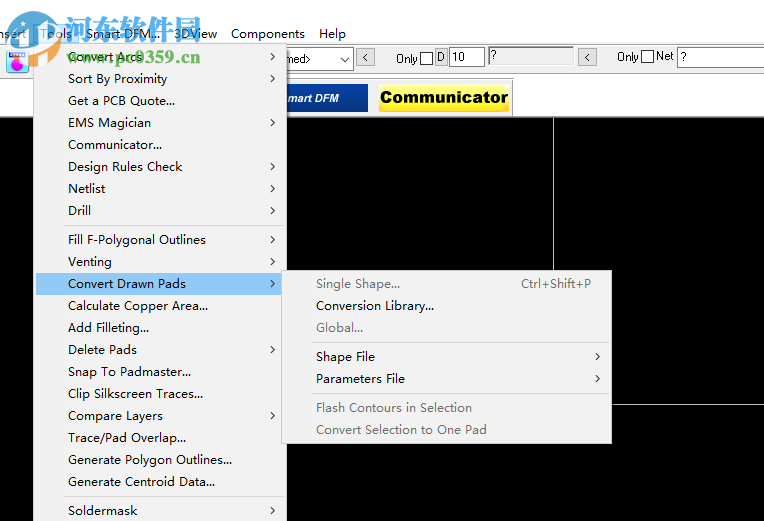Choose Generate Centroid Data...

point(160,482)
